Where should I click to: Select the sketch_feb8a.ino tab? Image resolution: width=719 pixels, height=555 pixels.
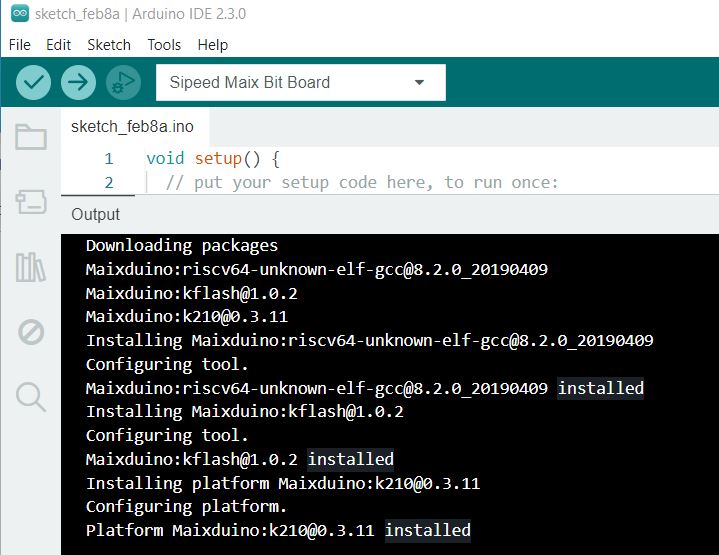coord(133,127)
